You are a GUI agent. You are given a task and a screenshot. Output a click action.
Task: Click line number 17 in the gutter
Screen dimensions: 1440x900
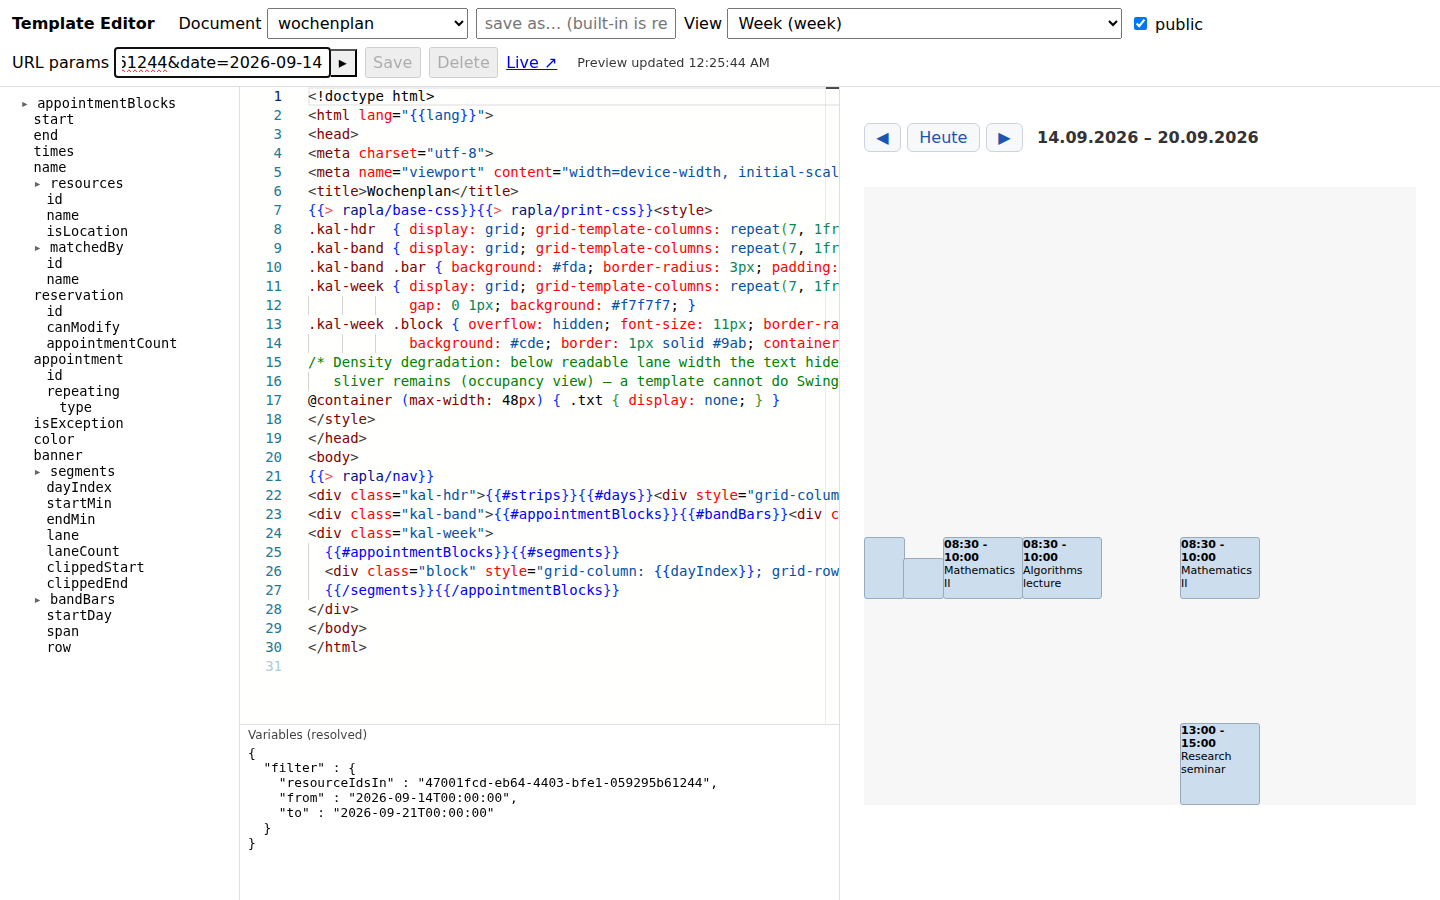point(273,401)
